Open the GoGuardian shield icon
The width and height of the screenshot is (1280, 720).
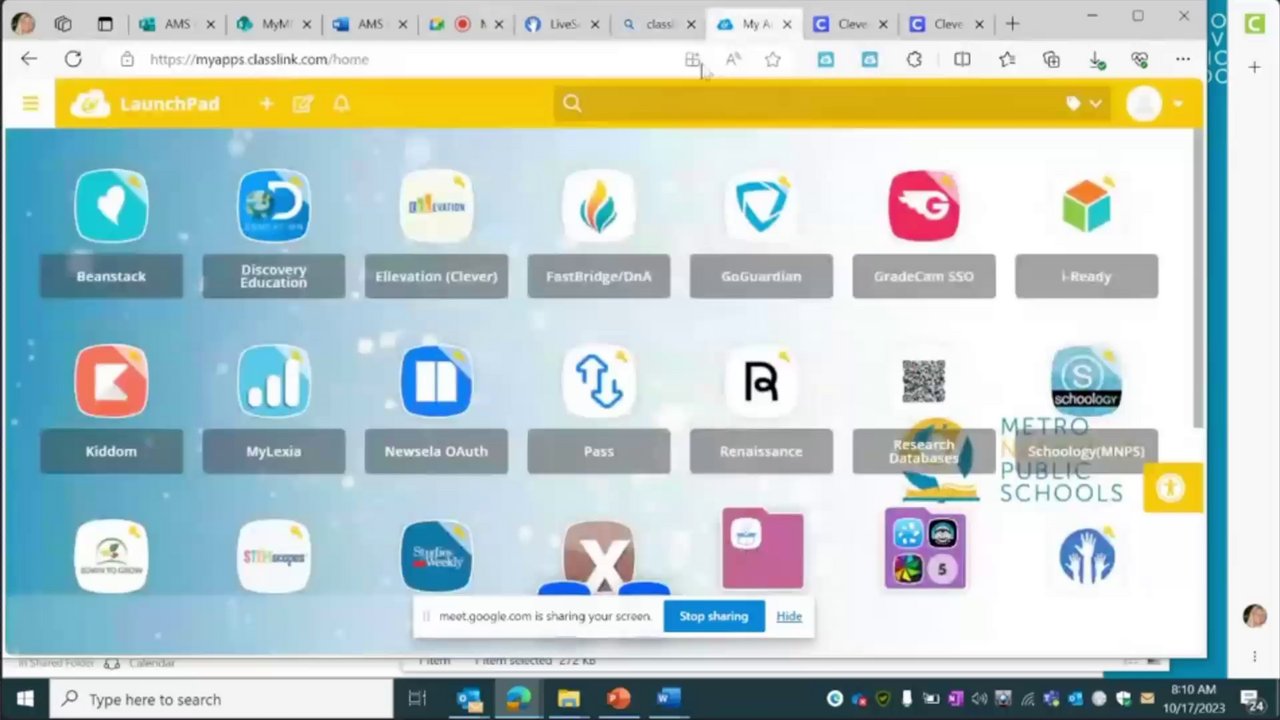[761, 206]
